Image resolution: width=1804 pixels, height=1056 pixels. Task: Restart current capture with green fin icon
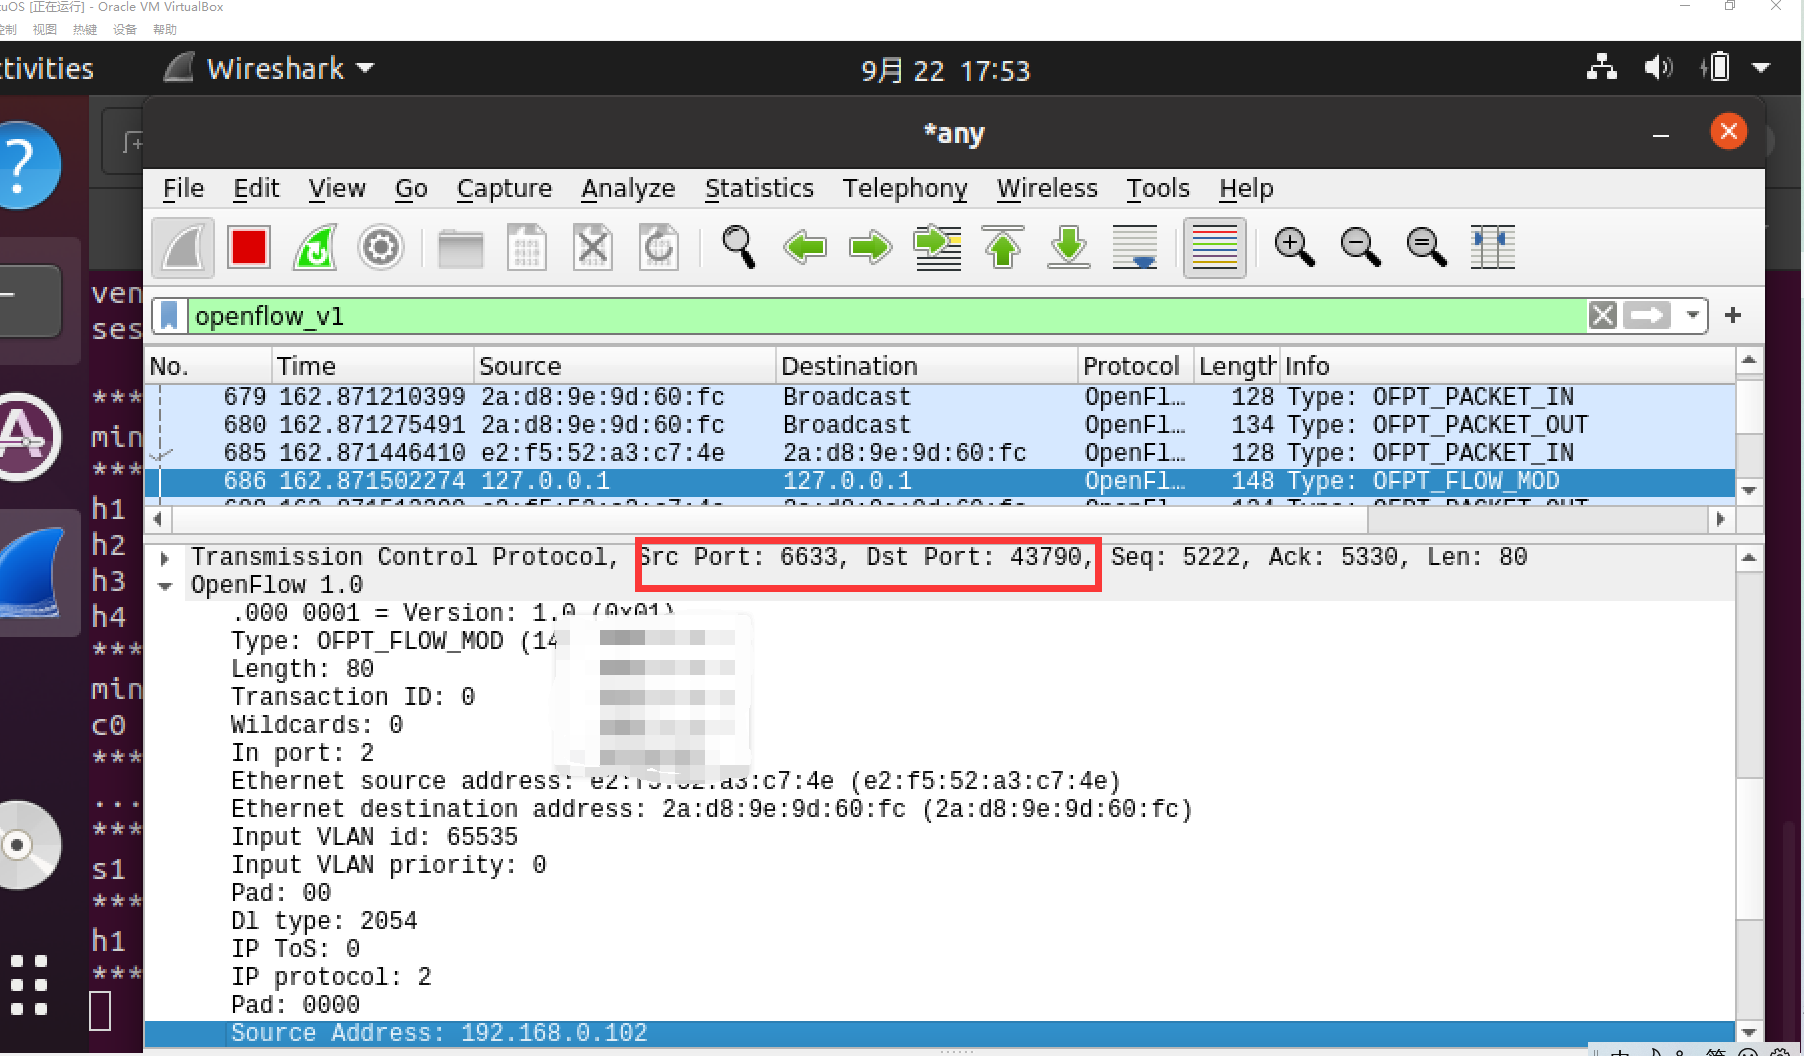[315, 247]
